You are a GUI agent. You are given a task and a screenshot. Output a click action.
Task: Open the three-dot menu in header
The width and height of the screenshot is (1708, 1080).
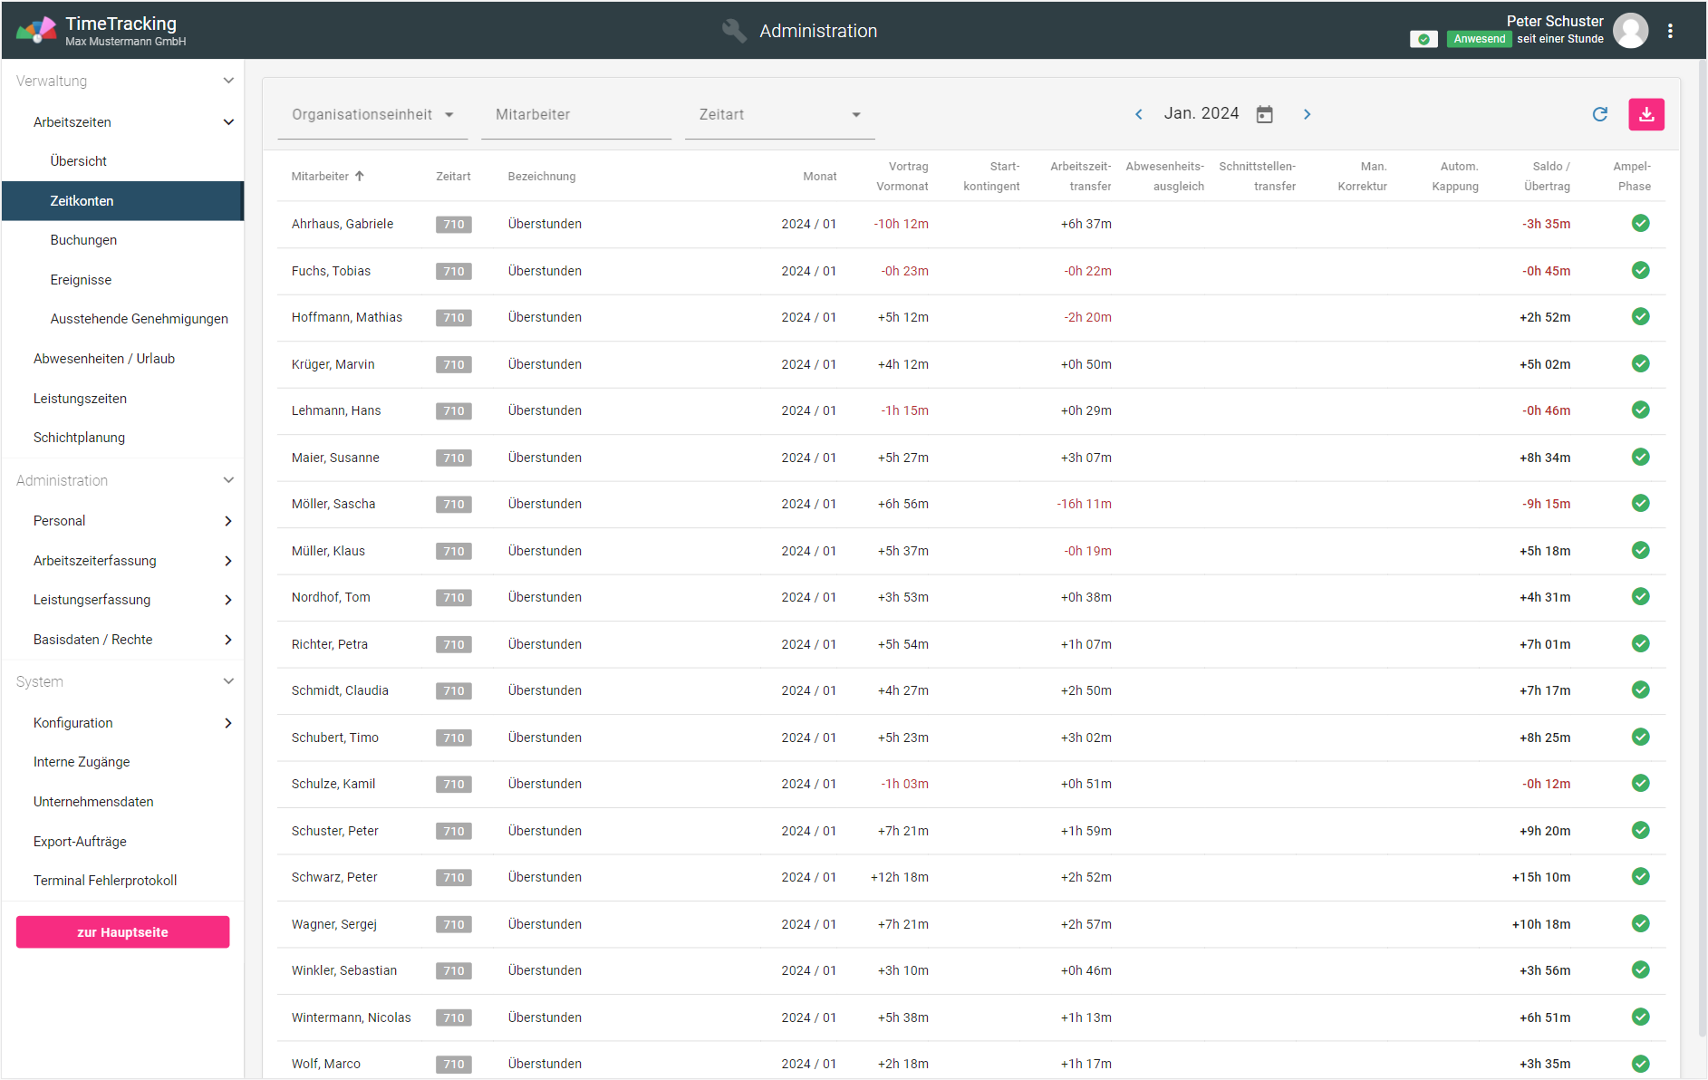coord(1669,31)
